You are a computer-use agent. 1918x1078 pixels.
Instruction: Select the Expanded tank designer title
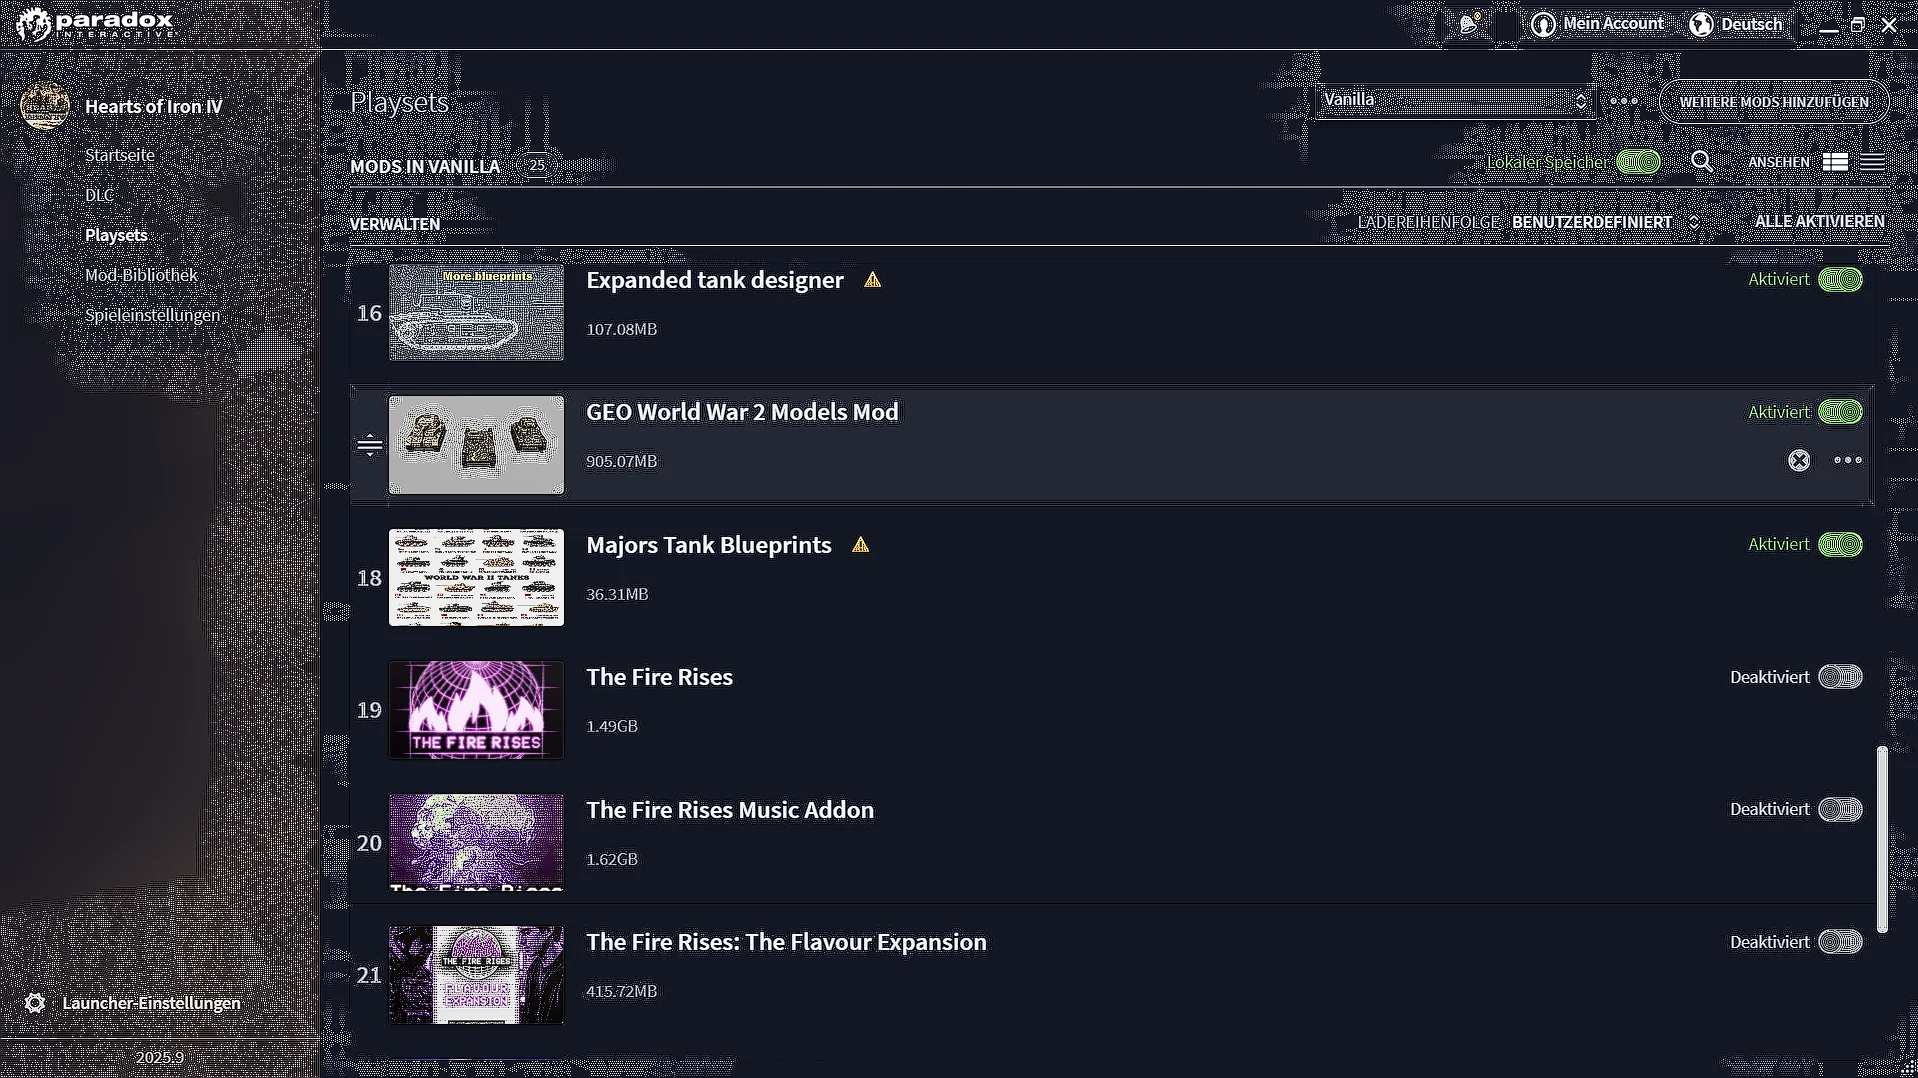click(715, 280)
